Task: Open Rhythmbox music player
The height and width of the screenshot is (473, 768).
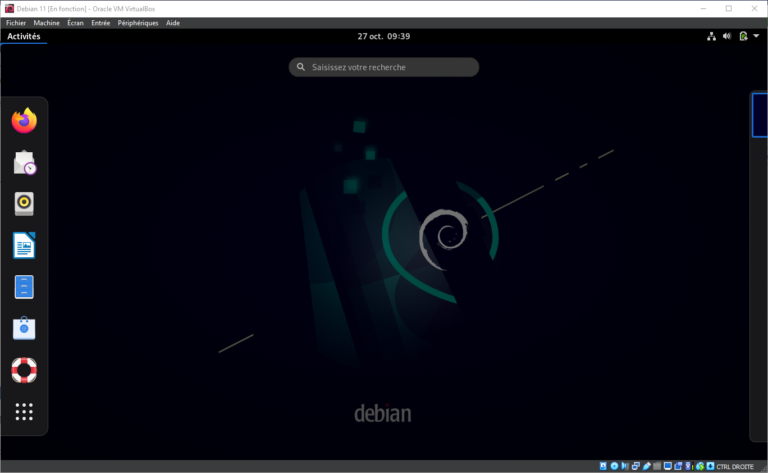Action: pyautogui.click(x=24, y=204)
